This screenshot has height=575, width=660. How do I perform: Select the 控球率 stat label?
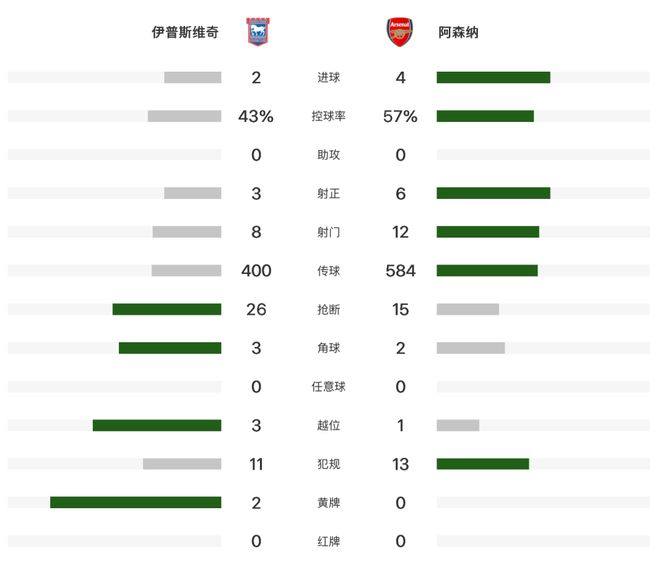328,116
